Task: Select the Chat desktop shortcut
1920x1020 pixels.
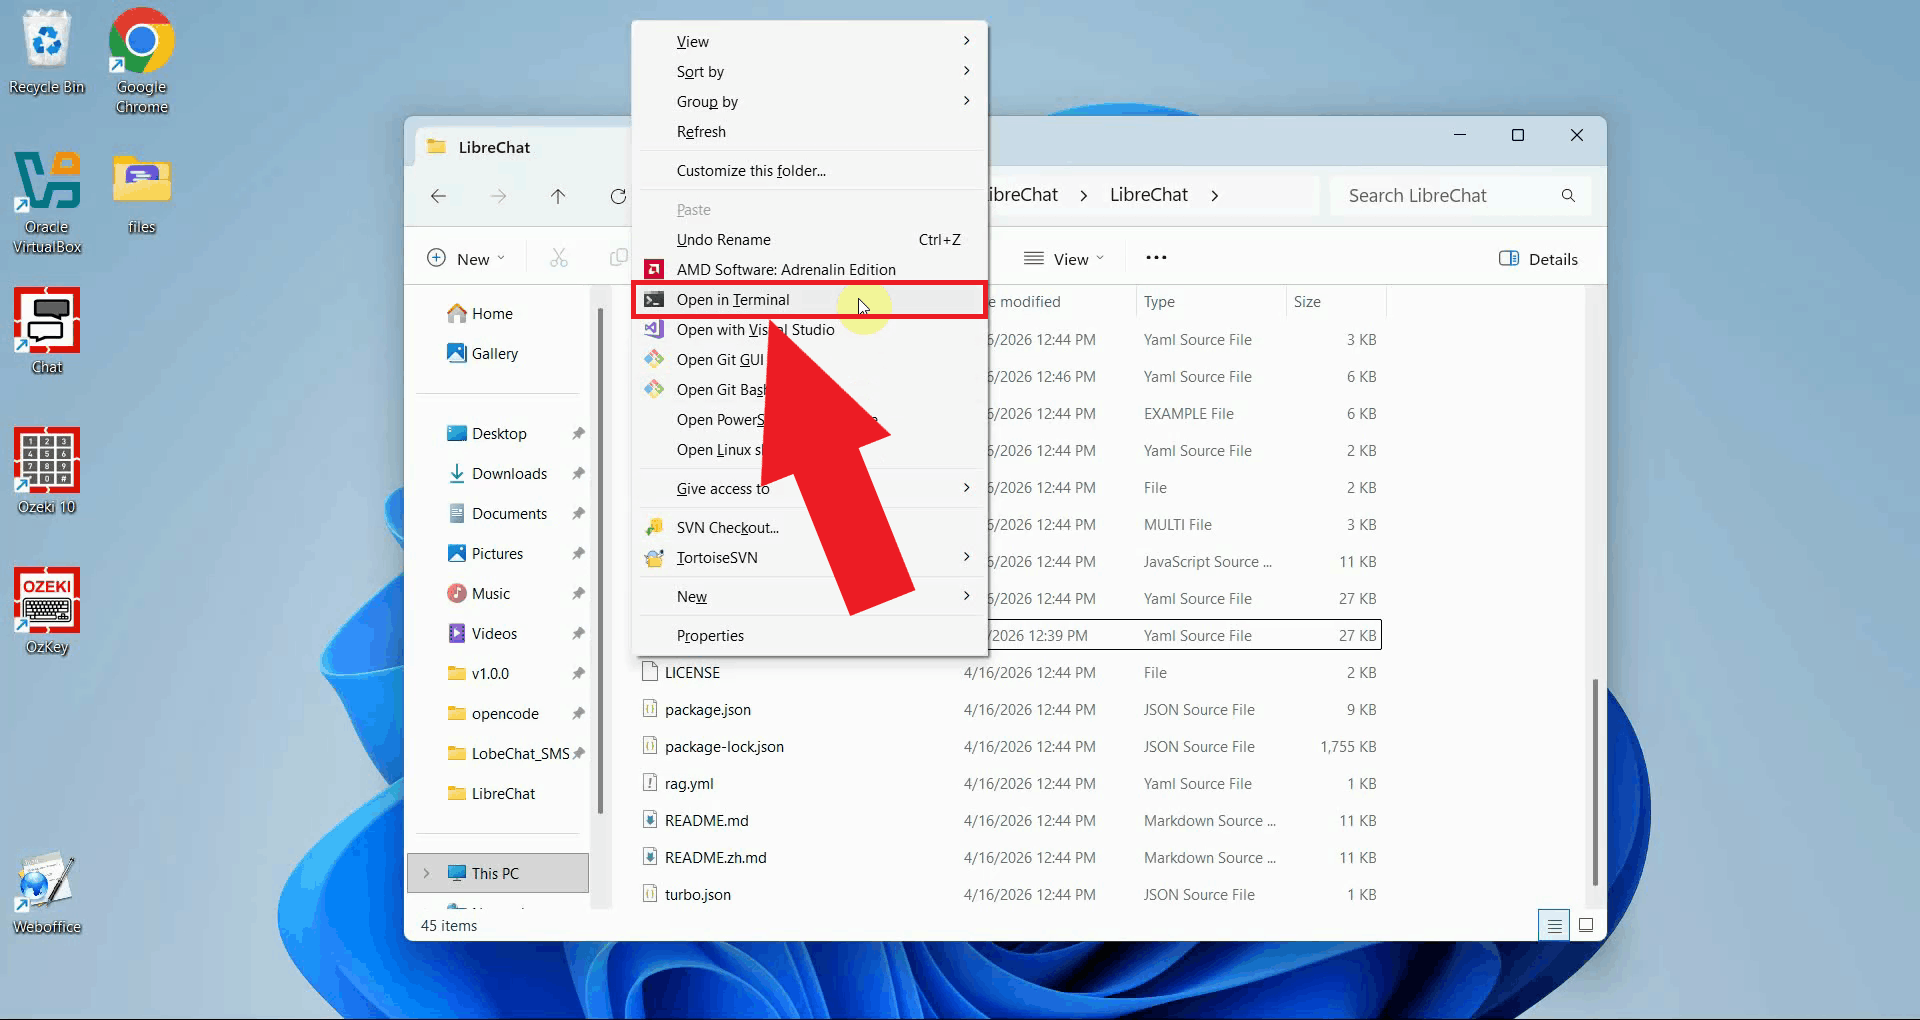Action: pos(47,331)
